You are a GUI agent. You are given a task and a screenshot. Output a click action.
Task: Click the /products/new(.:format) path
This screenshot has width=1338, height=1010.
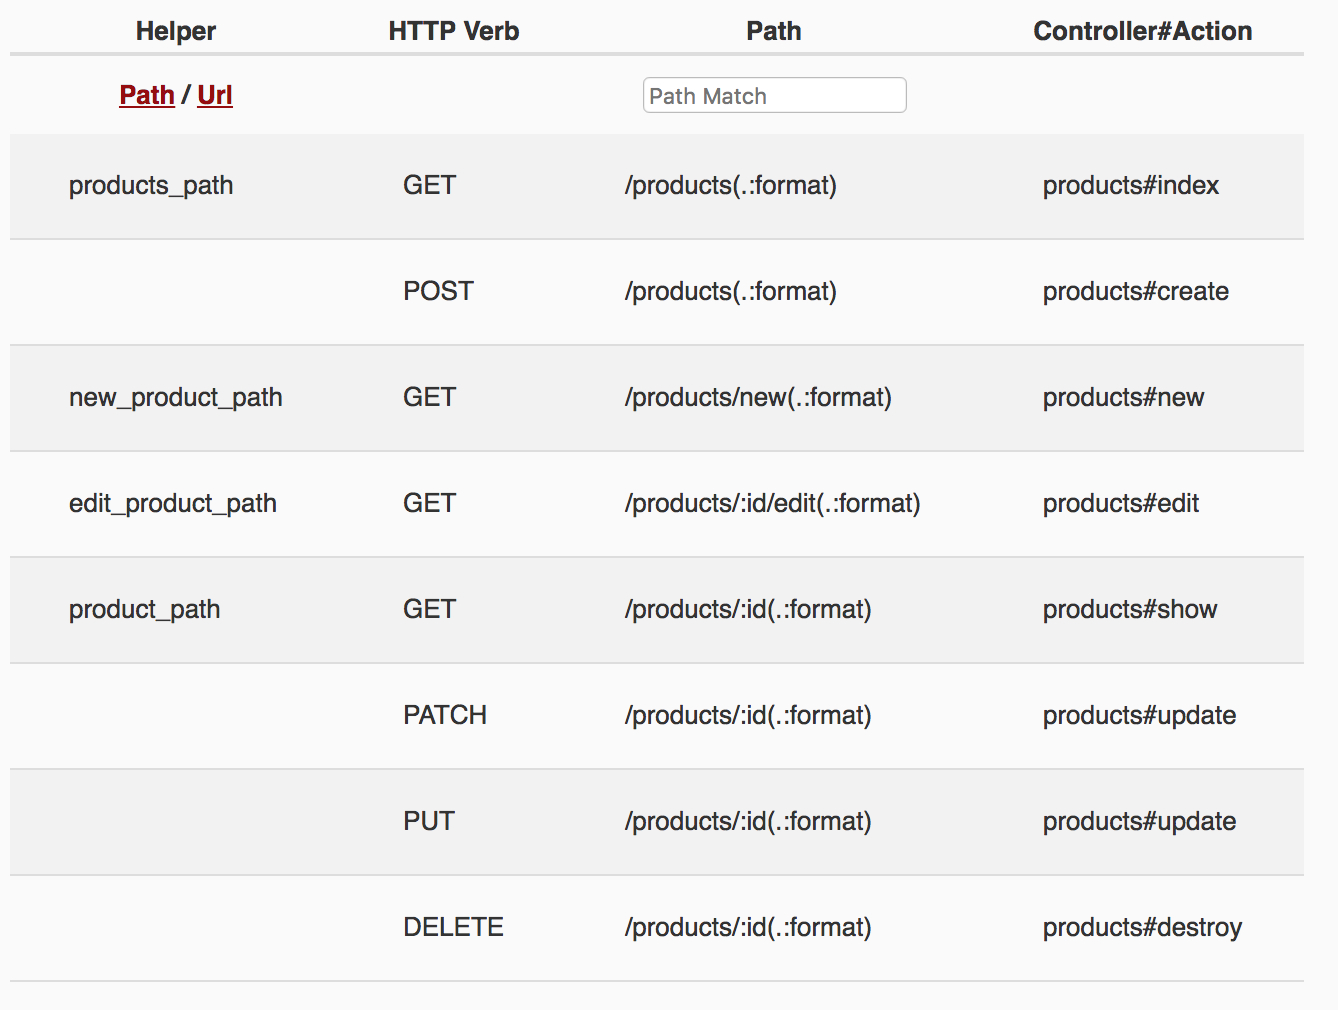[x=758, y=398]
